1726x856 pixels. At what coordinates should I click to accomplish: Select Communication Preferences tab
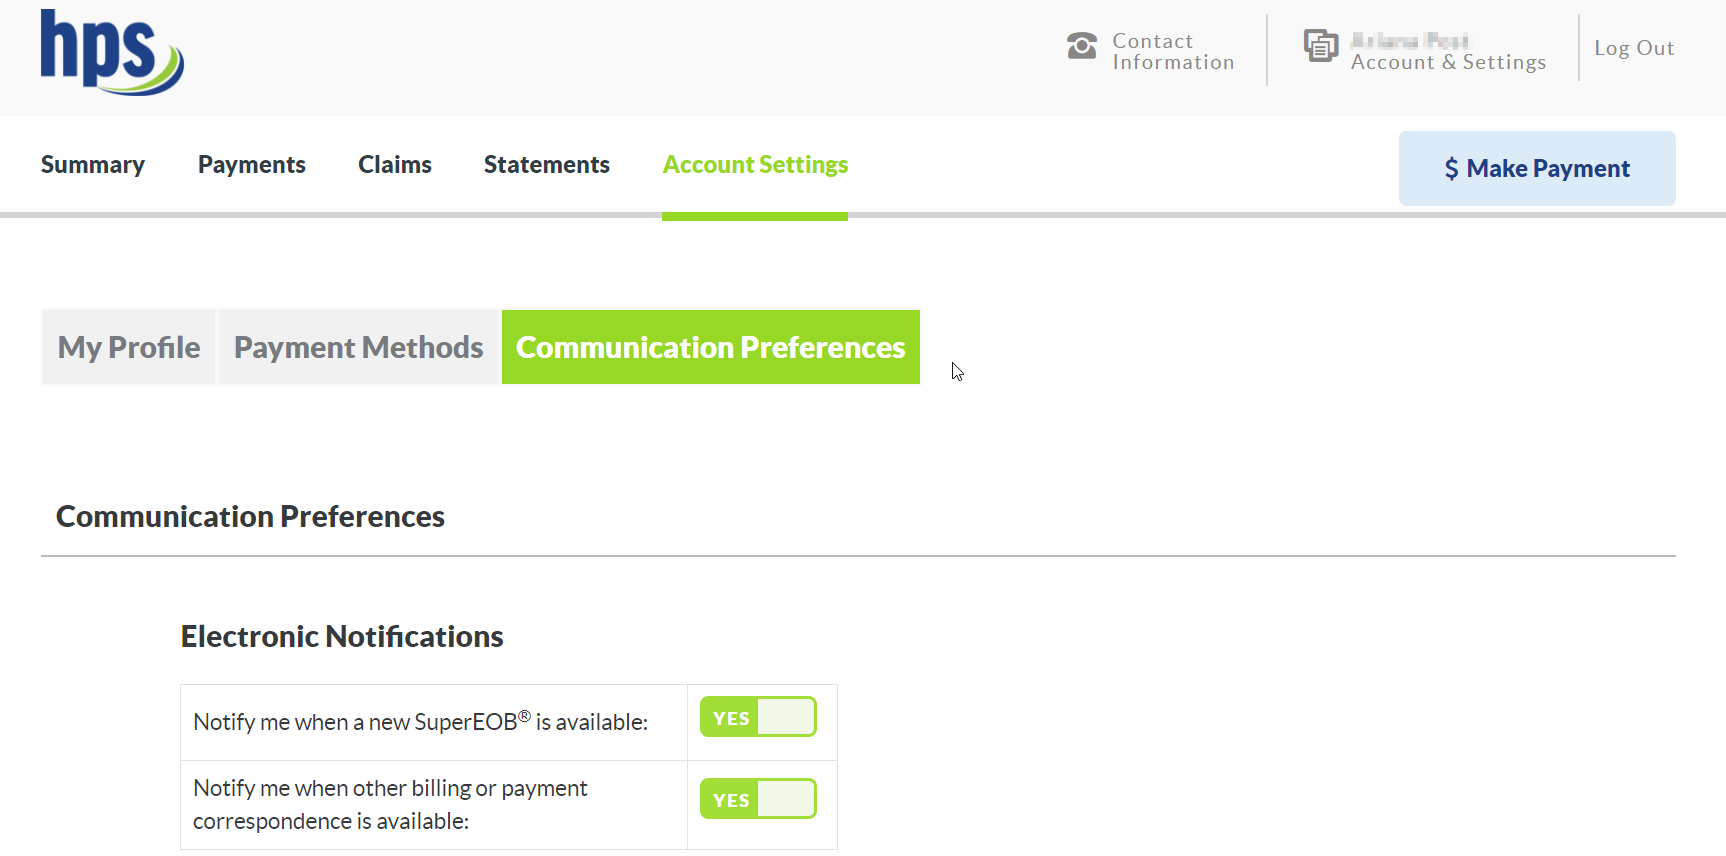point(710,347)
